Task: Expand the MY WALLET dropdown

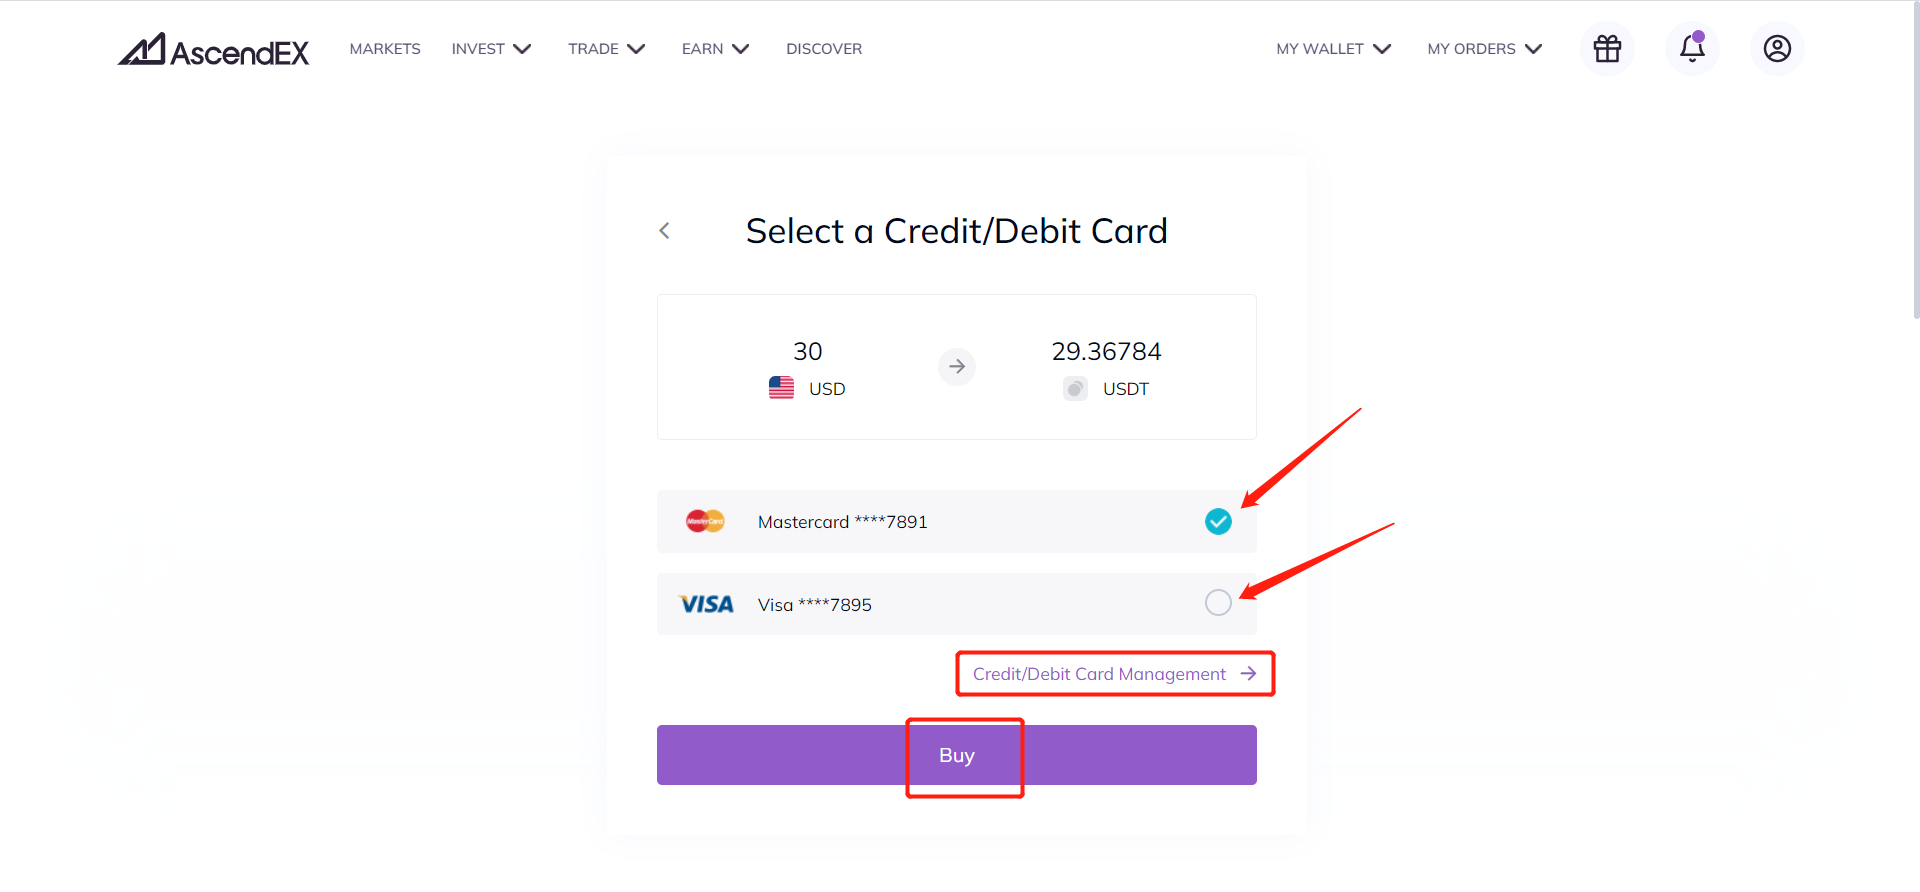Action: pyautogui.click(x=1334, y=49)
